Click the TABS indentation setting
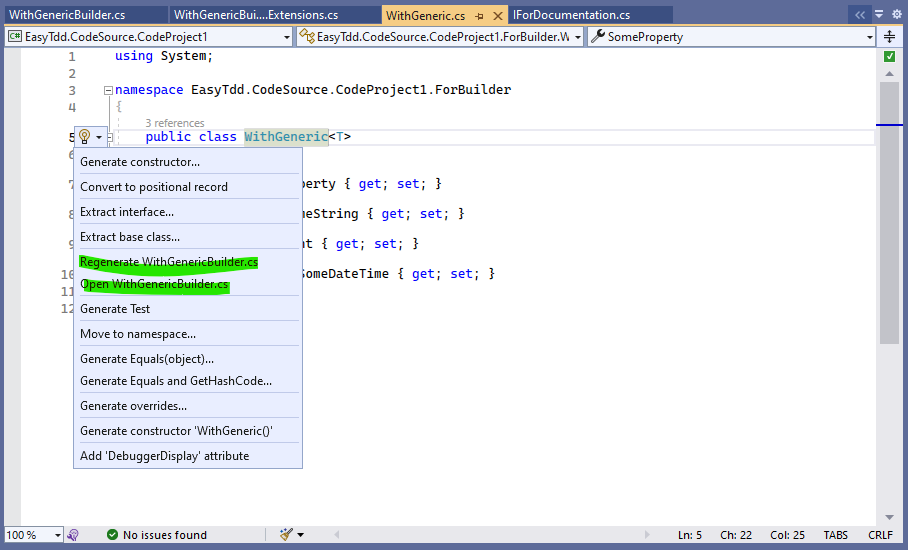The height and width of the screenshot is (550, 908). pyautogui.click(x=836, y=535)
